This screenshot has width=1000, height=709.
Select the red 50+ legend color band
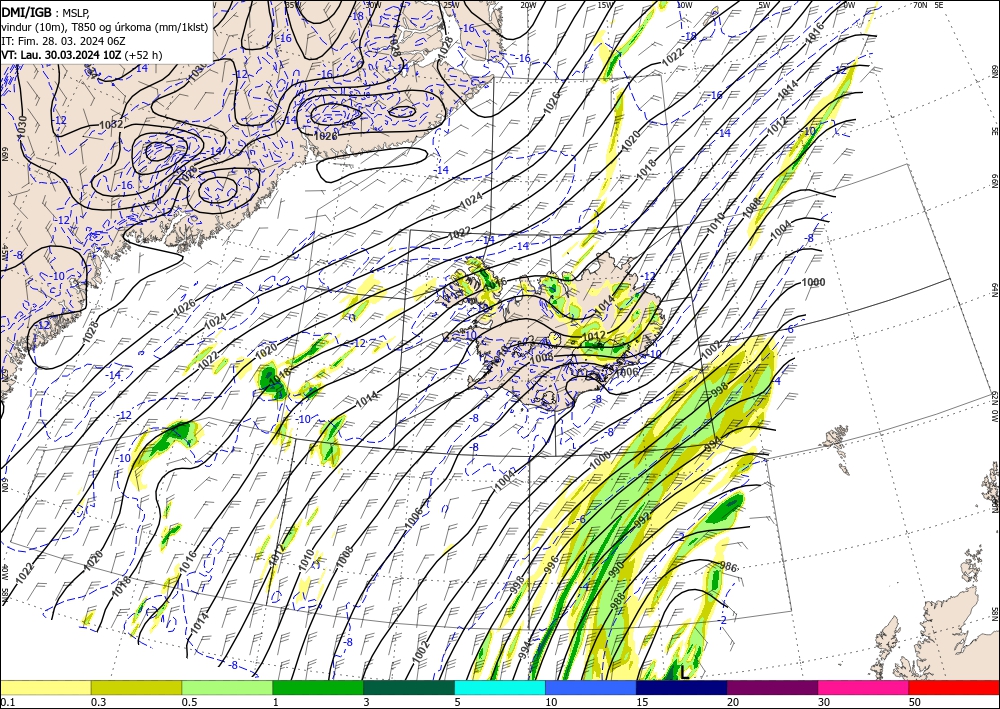pos(954,687)
